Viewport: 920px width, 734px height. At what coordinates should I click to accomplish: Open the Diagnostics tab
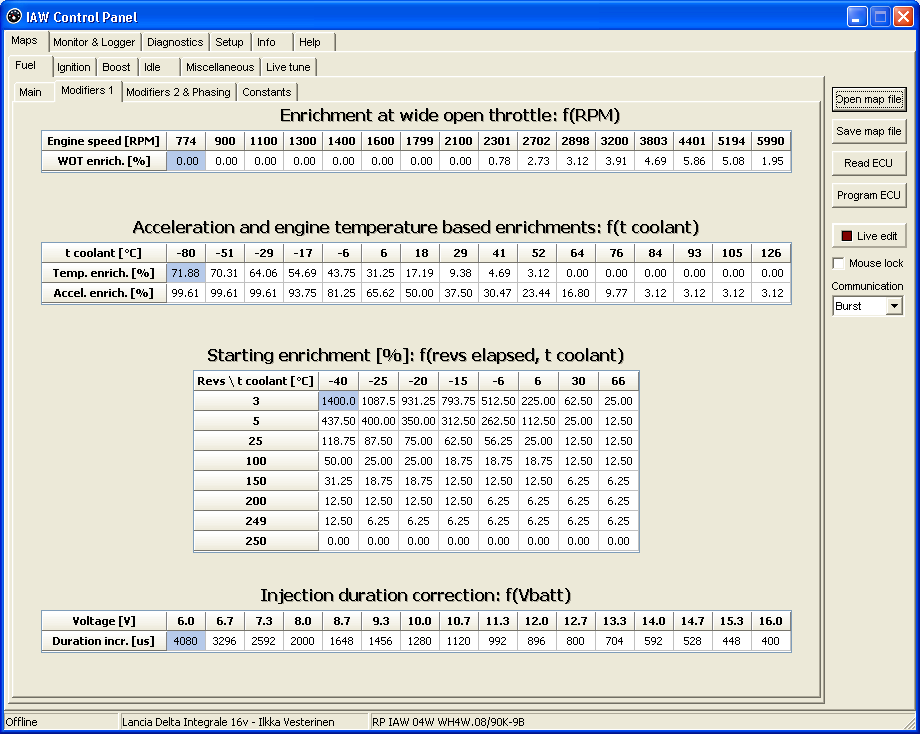(x=175, y=42)
